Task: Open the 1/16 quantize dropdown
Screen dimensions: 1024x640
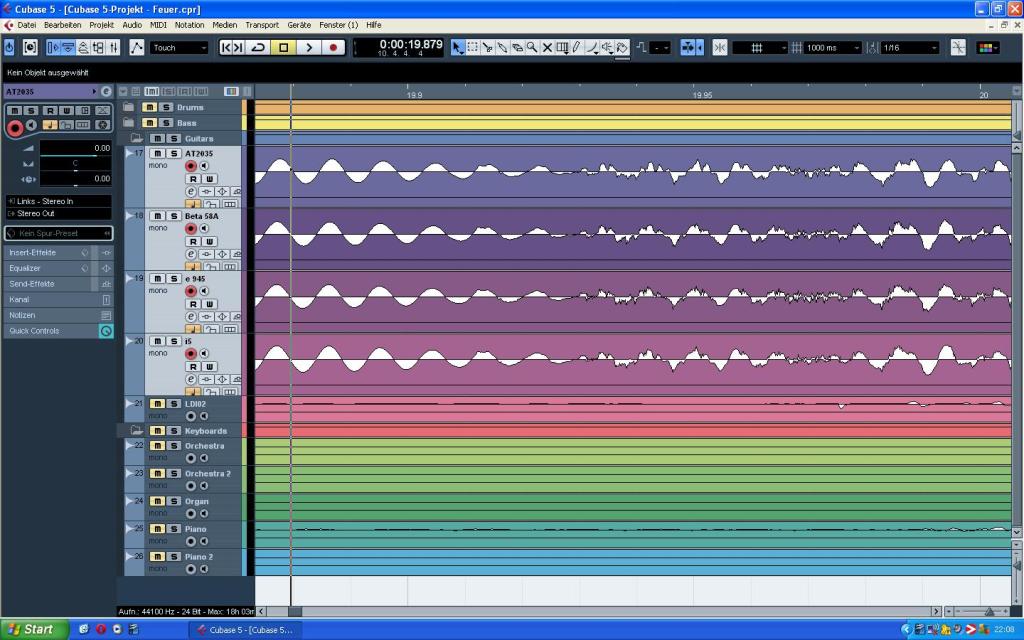Action: pyautogui.click(x=910, y=48)
